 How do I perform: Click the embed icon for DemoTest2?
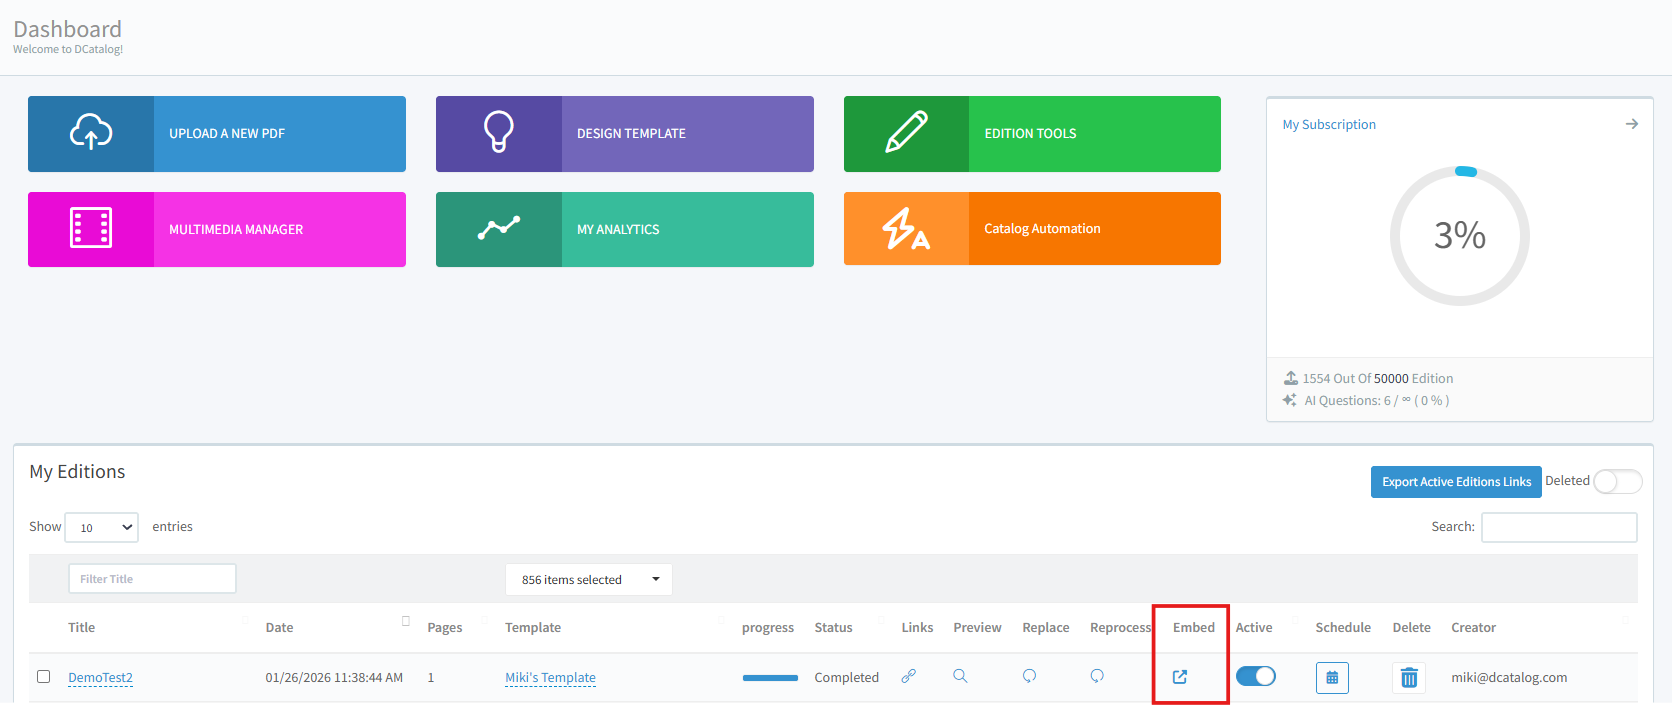(x=1180, y=677)
